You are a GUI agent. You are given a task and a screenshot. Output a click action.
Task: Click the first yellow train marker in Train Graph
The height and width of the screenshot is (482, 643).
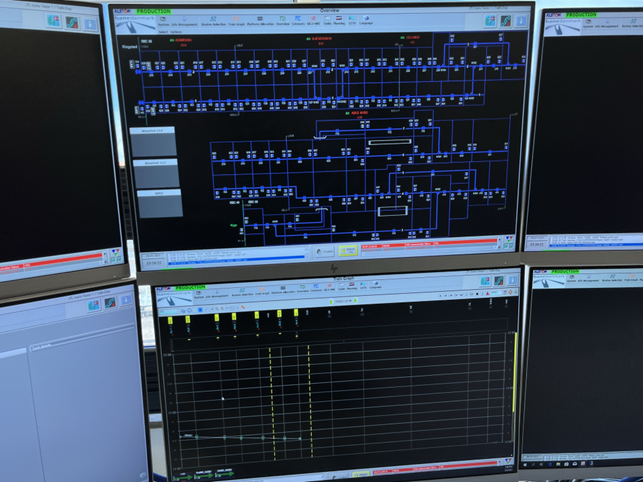click(x=170, y=320)
